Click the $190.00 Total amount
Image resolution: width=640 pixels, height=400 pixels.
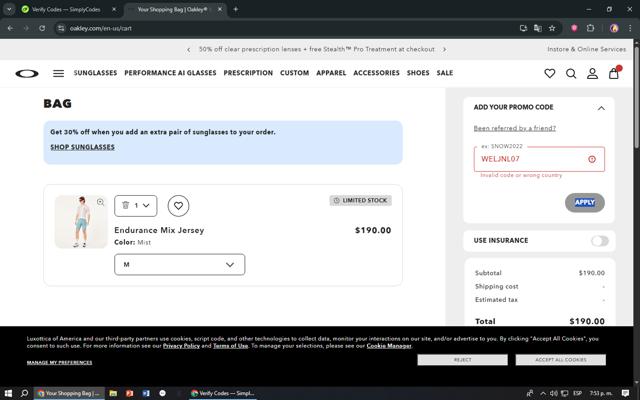pyautogui.click(x=587, y=321)
